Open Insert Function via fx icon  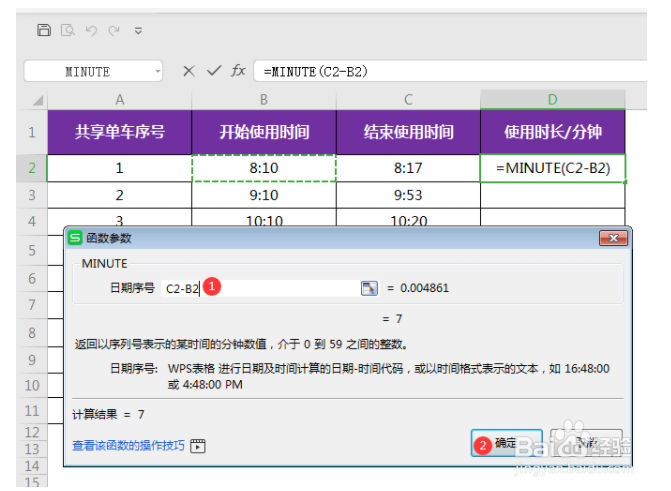tap(238, 70)
